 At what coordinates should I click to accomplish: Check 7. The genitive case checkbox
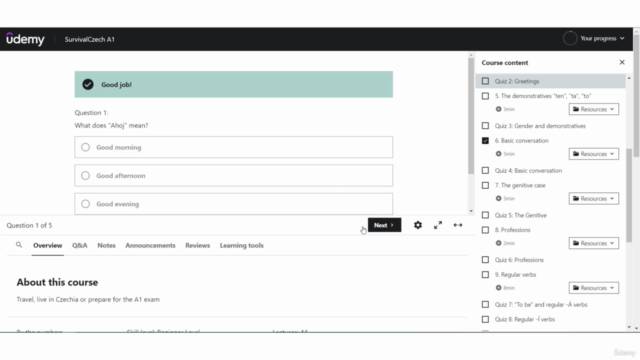click(485, 185)
